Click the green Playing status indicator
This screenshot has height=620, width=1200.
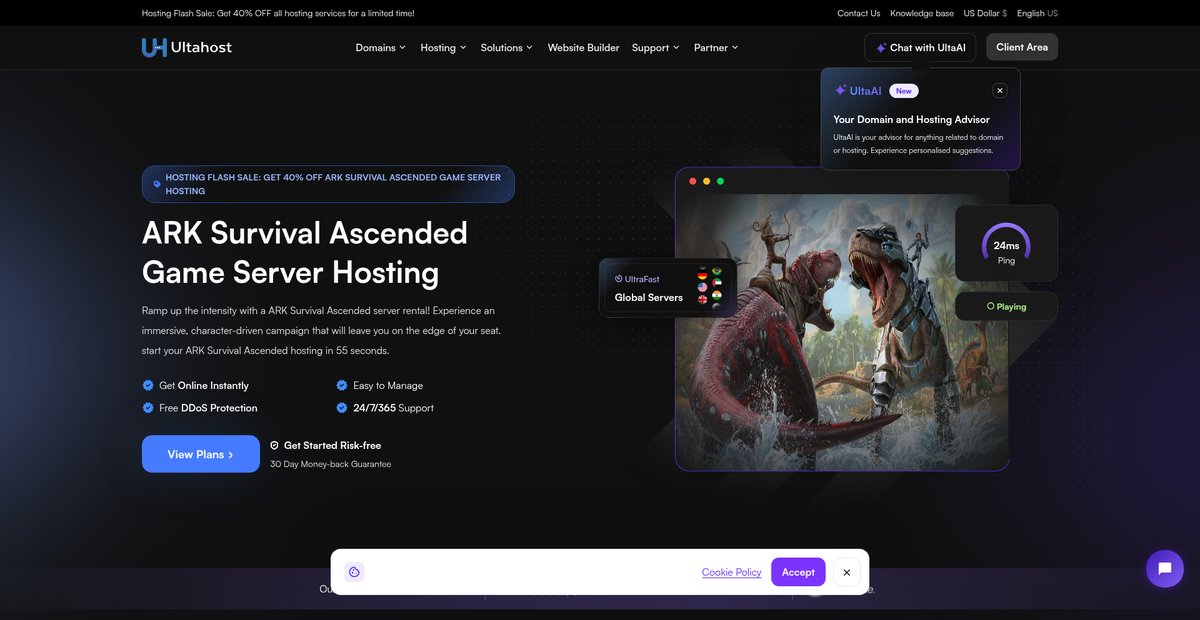point(1006,306)
